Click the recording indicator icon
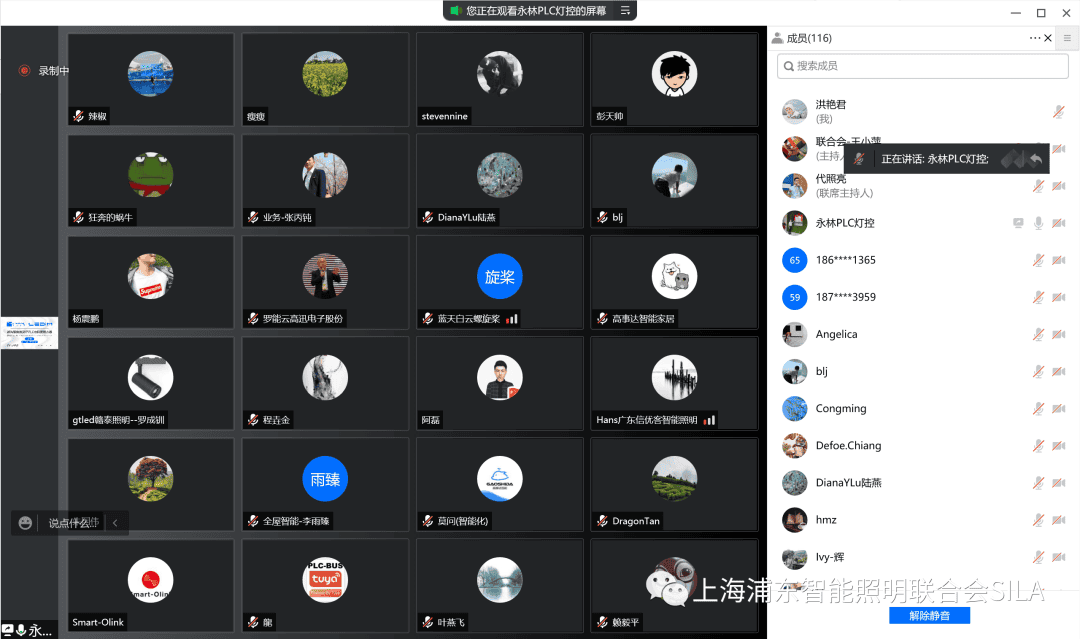This screenshot has height=639, width=1080. [24, 70]
